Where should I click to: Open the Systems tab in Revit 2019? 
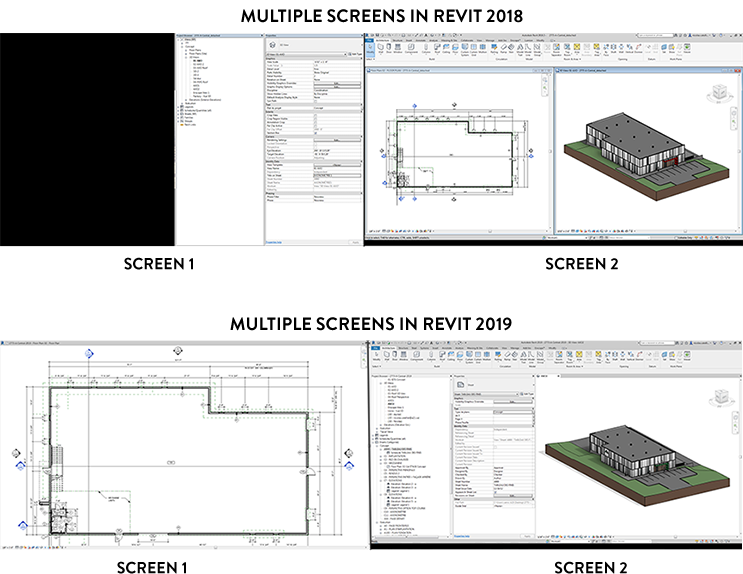(x=425, y=348)
